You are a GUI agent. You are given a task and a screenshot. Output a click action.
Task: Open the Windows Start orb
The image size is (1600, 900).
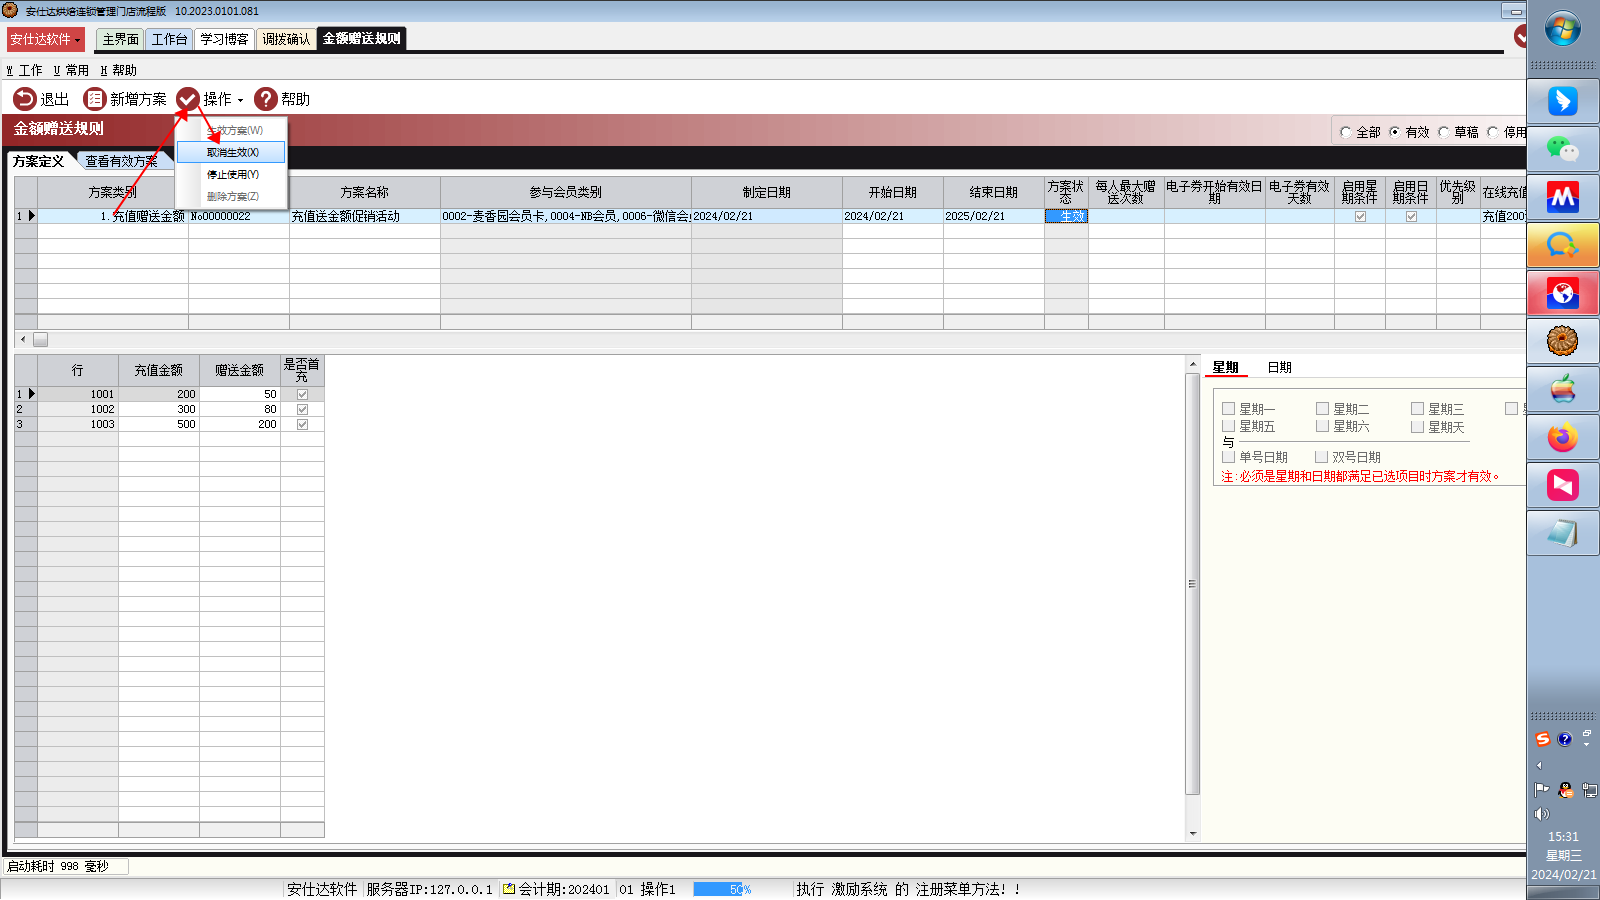(1563, 29)
